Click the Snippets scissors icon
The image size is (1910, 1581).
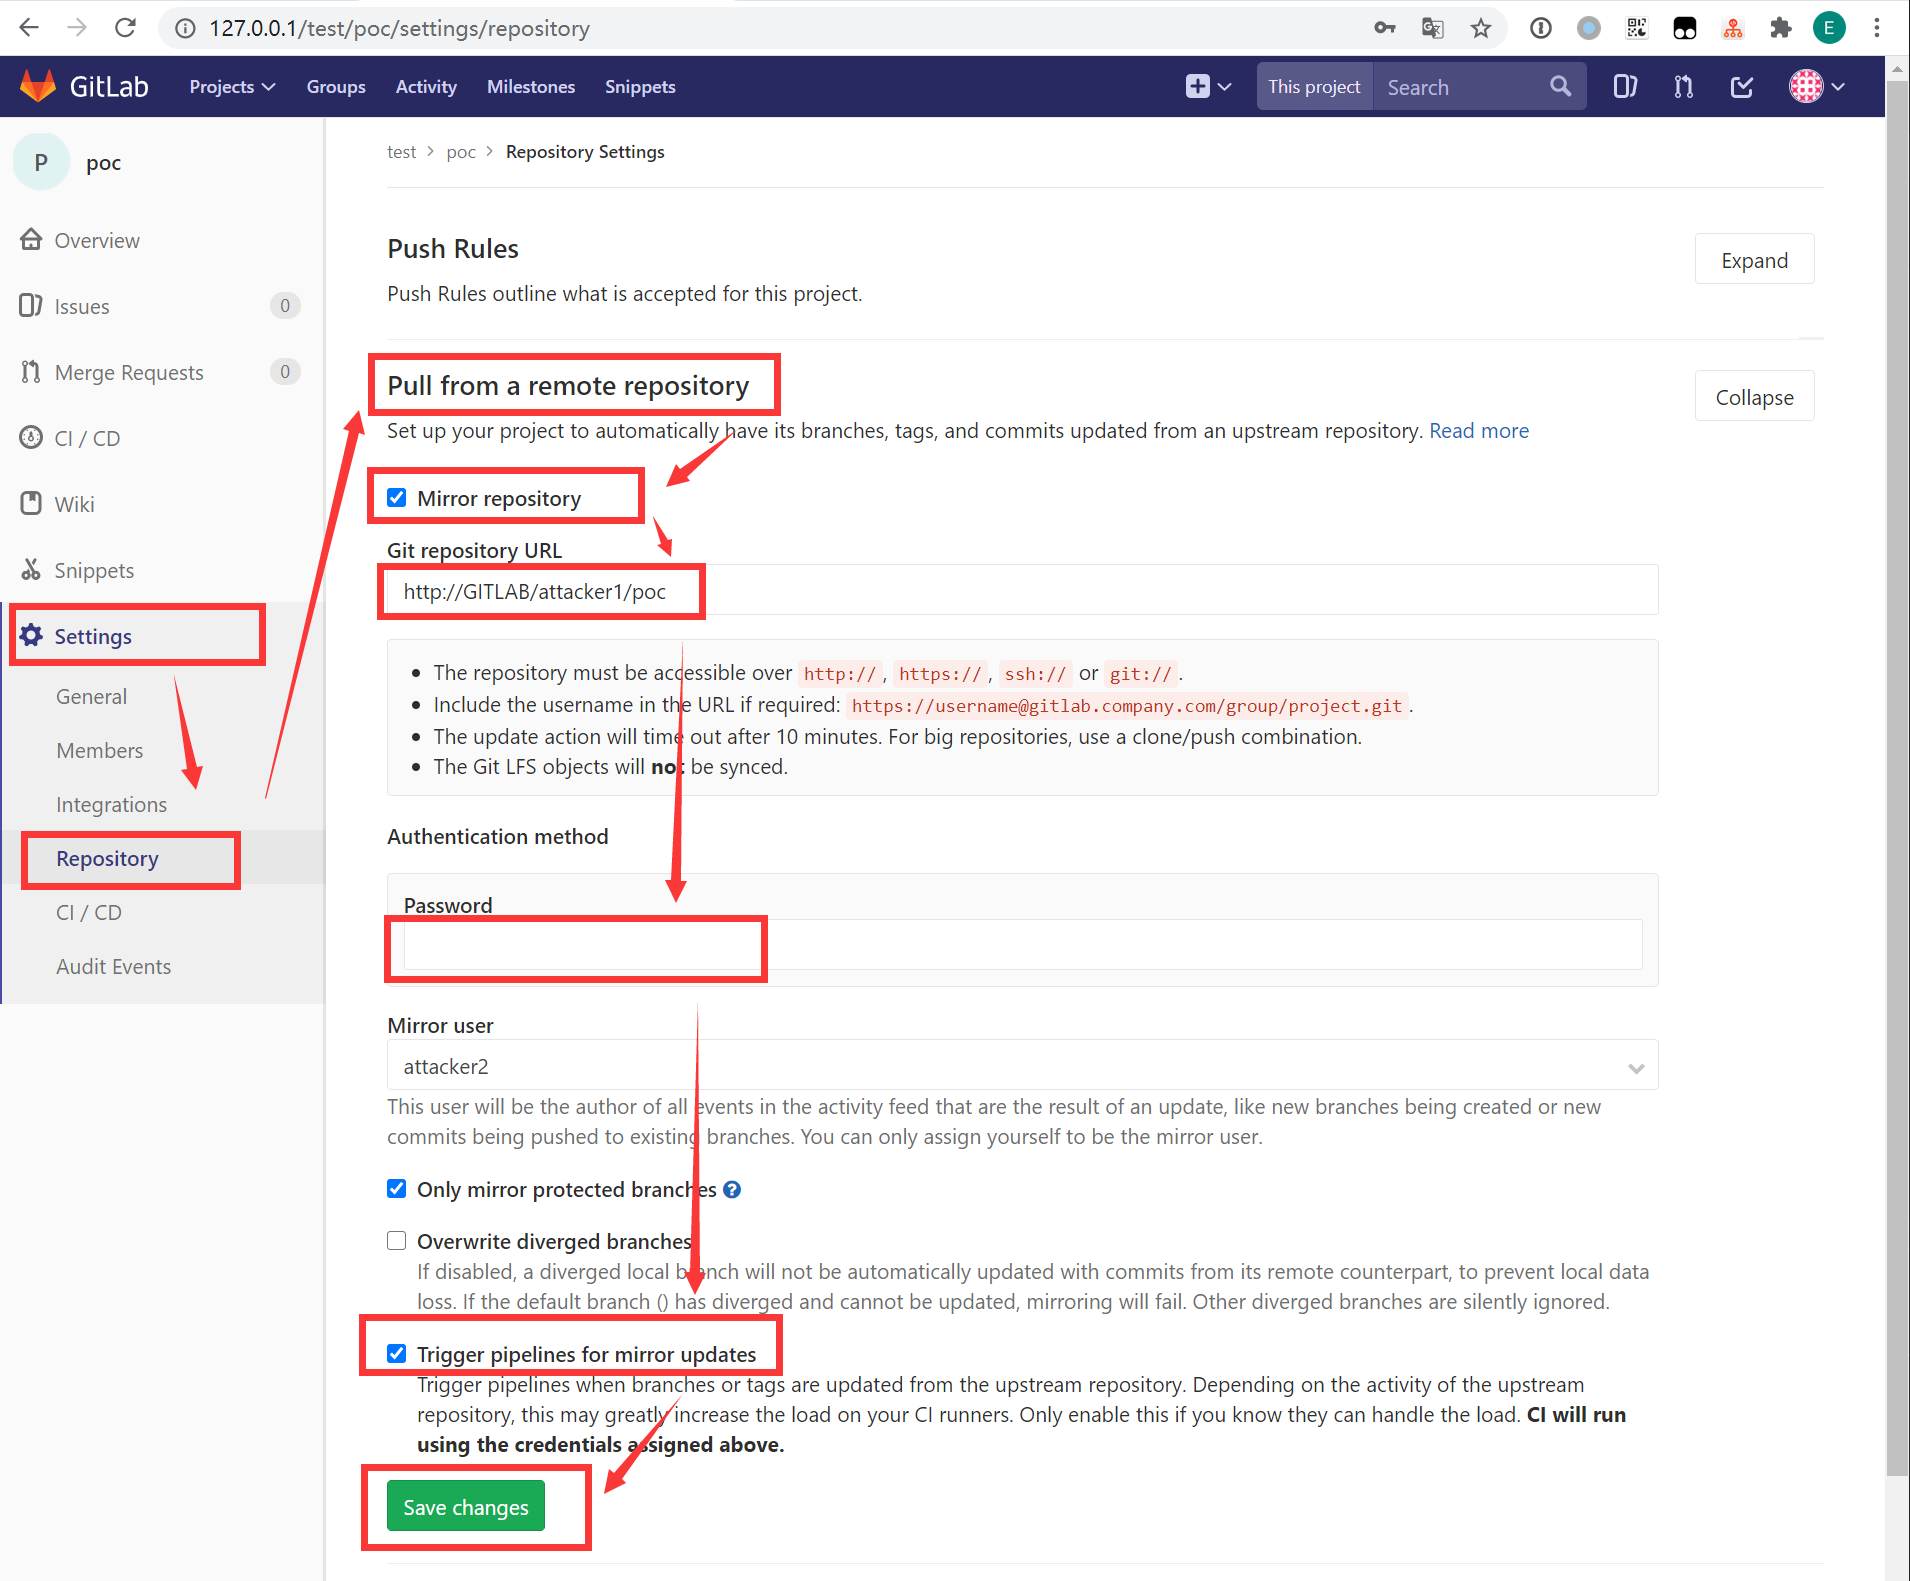pyautogui.click(x=31, y=570)
